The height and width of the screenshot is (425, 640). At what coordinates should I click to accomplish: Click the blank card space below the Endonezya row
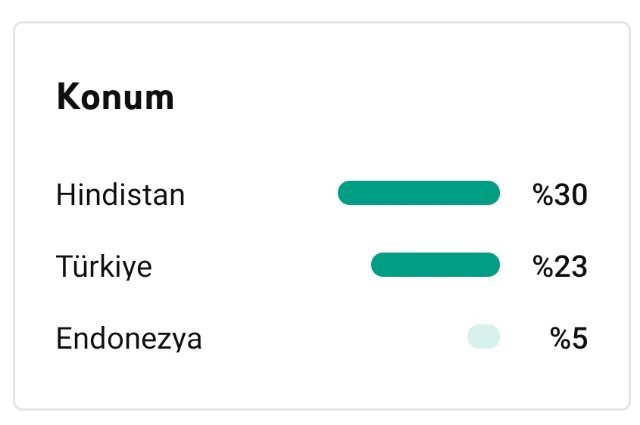pos(322,380)
